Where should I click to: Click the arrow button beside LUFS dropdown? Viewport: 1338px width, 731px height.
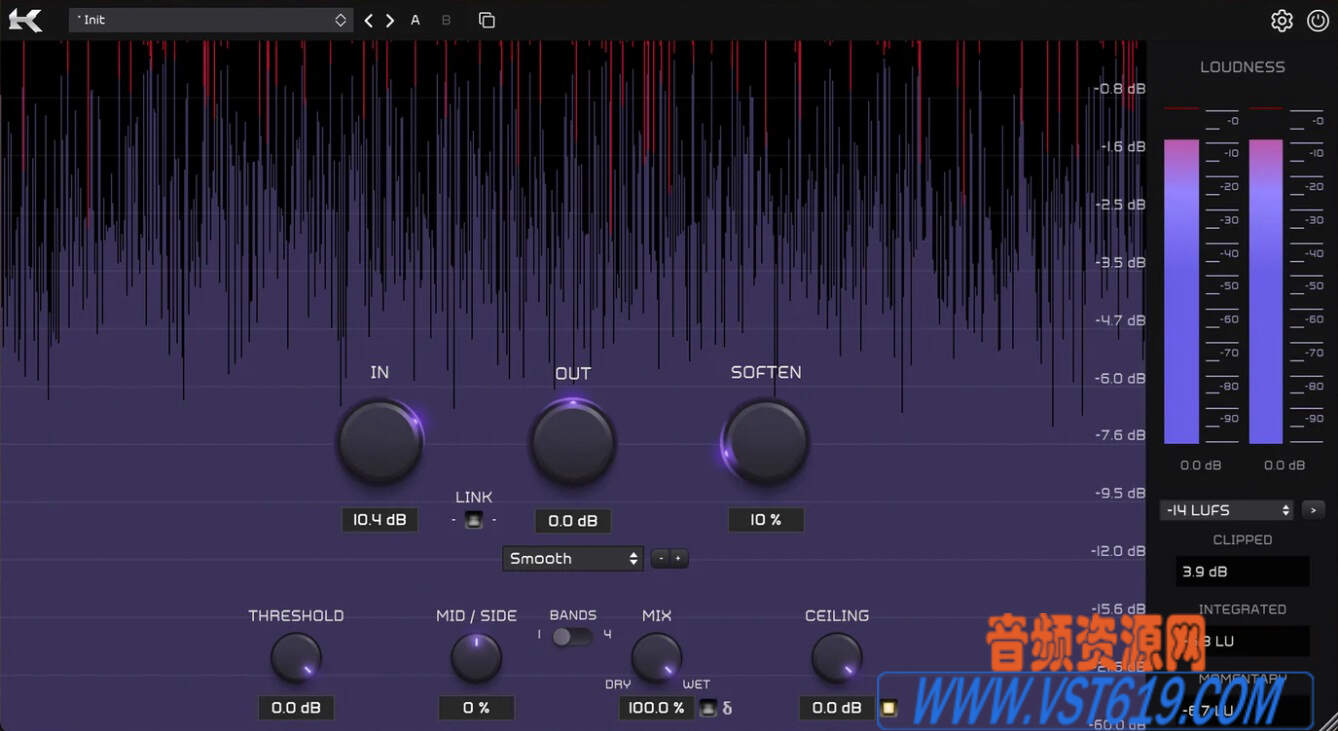(x=1313, y=510)
